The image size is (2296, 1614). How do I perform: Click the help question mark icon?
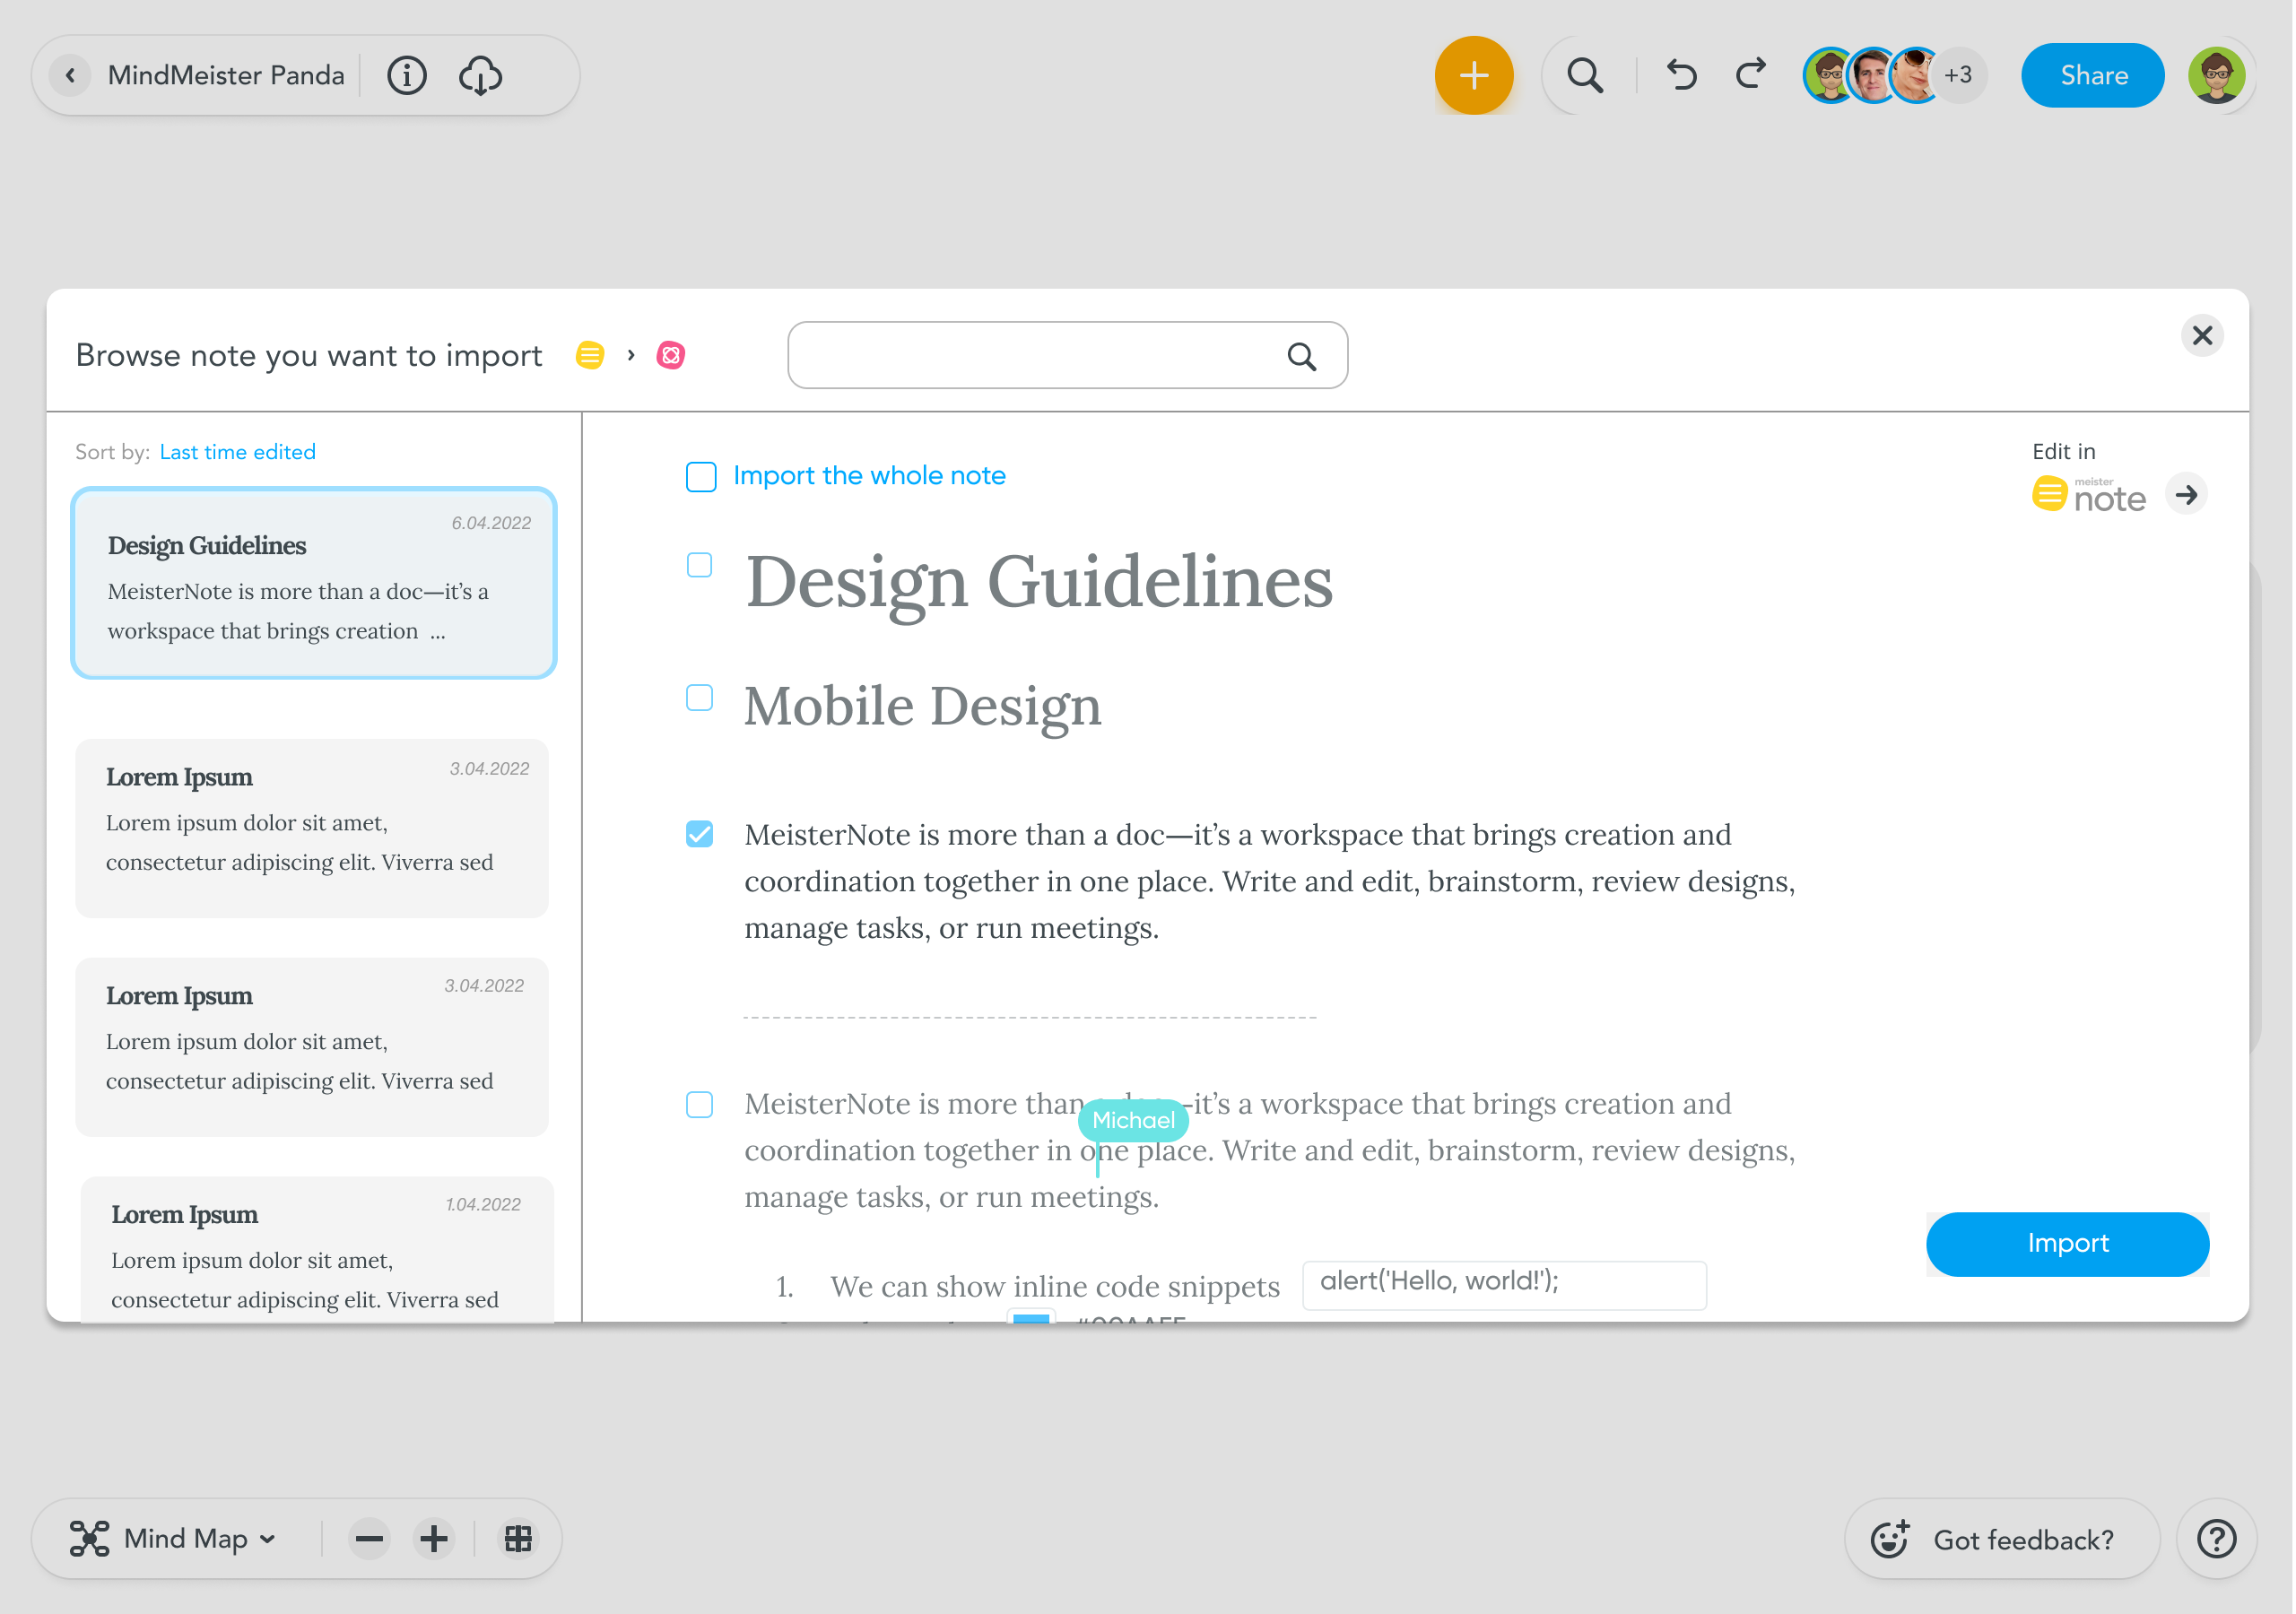coord(2216,1538)
